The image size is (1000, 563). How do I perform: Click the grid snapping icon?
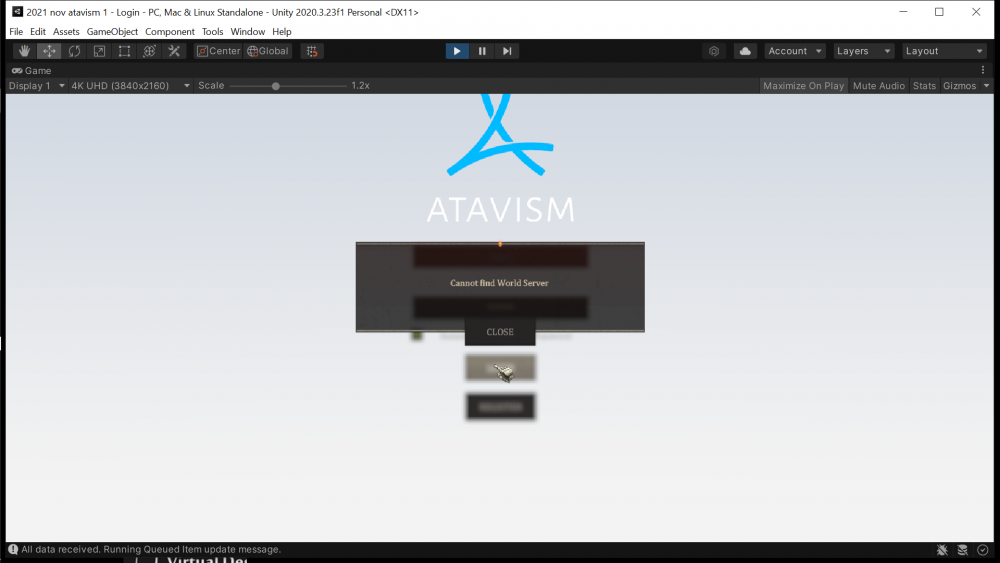pyautogui.click(x=312, y=51)
